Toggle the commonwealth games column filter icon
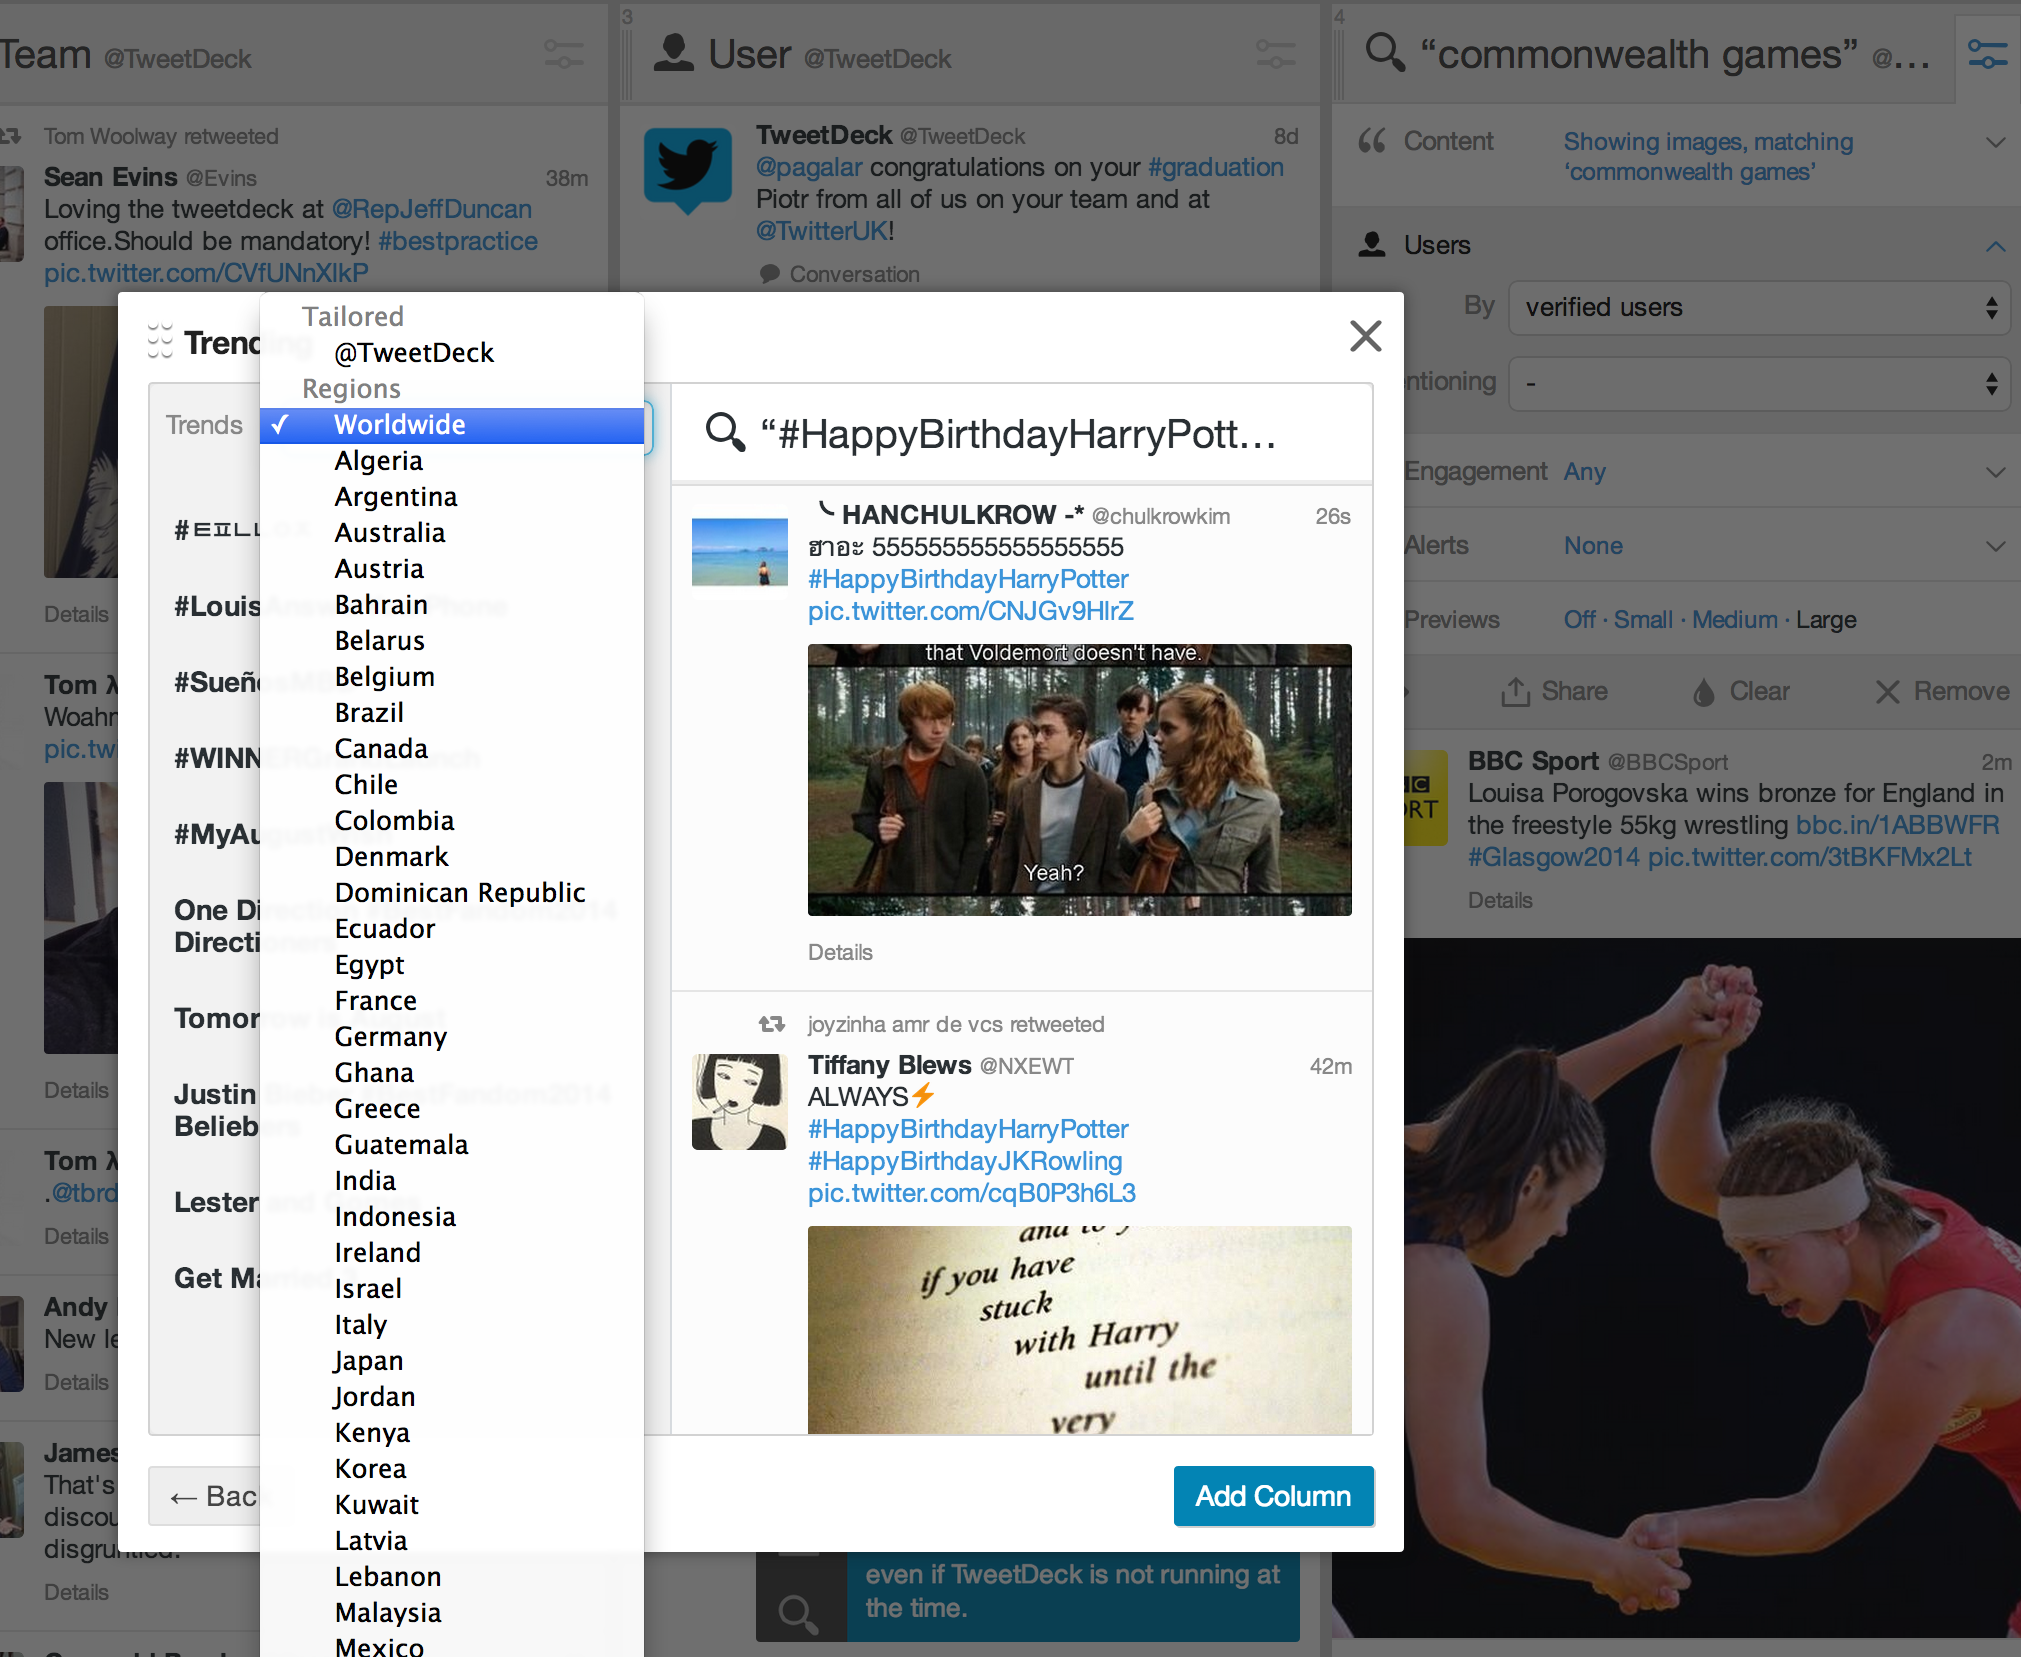This screenshot has width=2021, height=1657. (x=1987, y=54)
